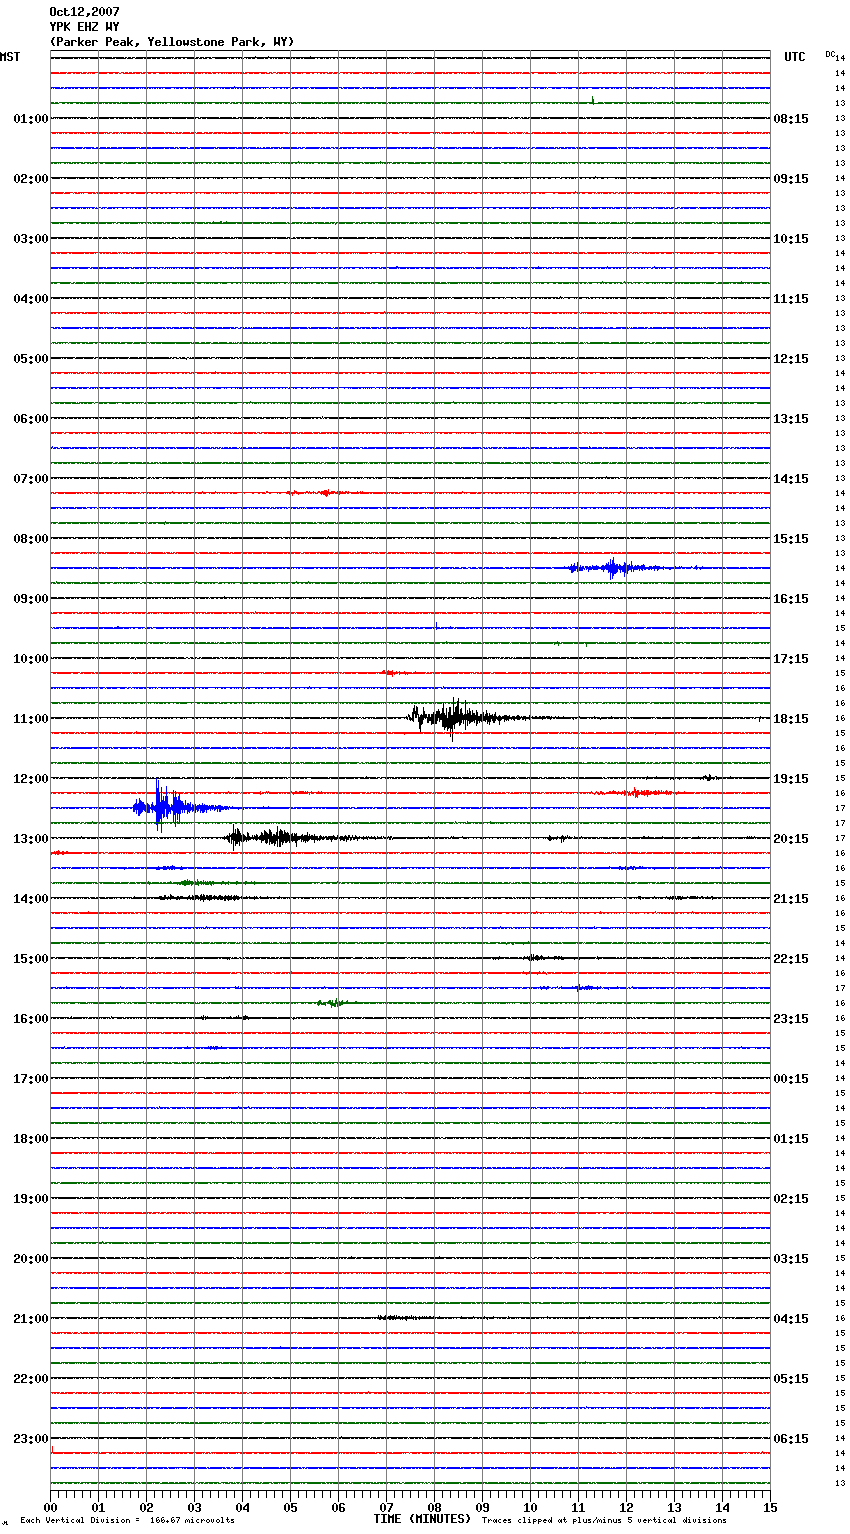This screenshot has height=1534, width=850.
Task: Click the DC offset column header
Action: [x=830, y=54]
